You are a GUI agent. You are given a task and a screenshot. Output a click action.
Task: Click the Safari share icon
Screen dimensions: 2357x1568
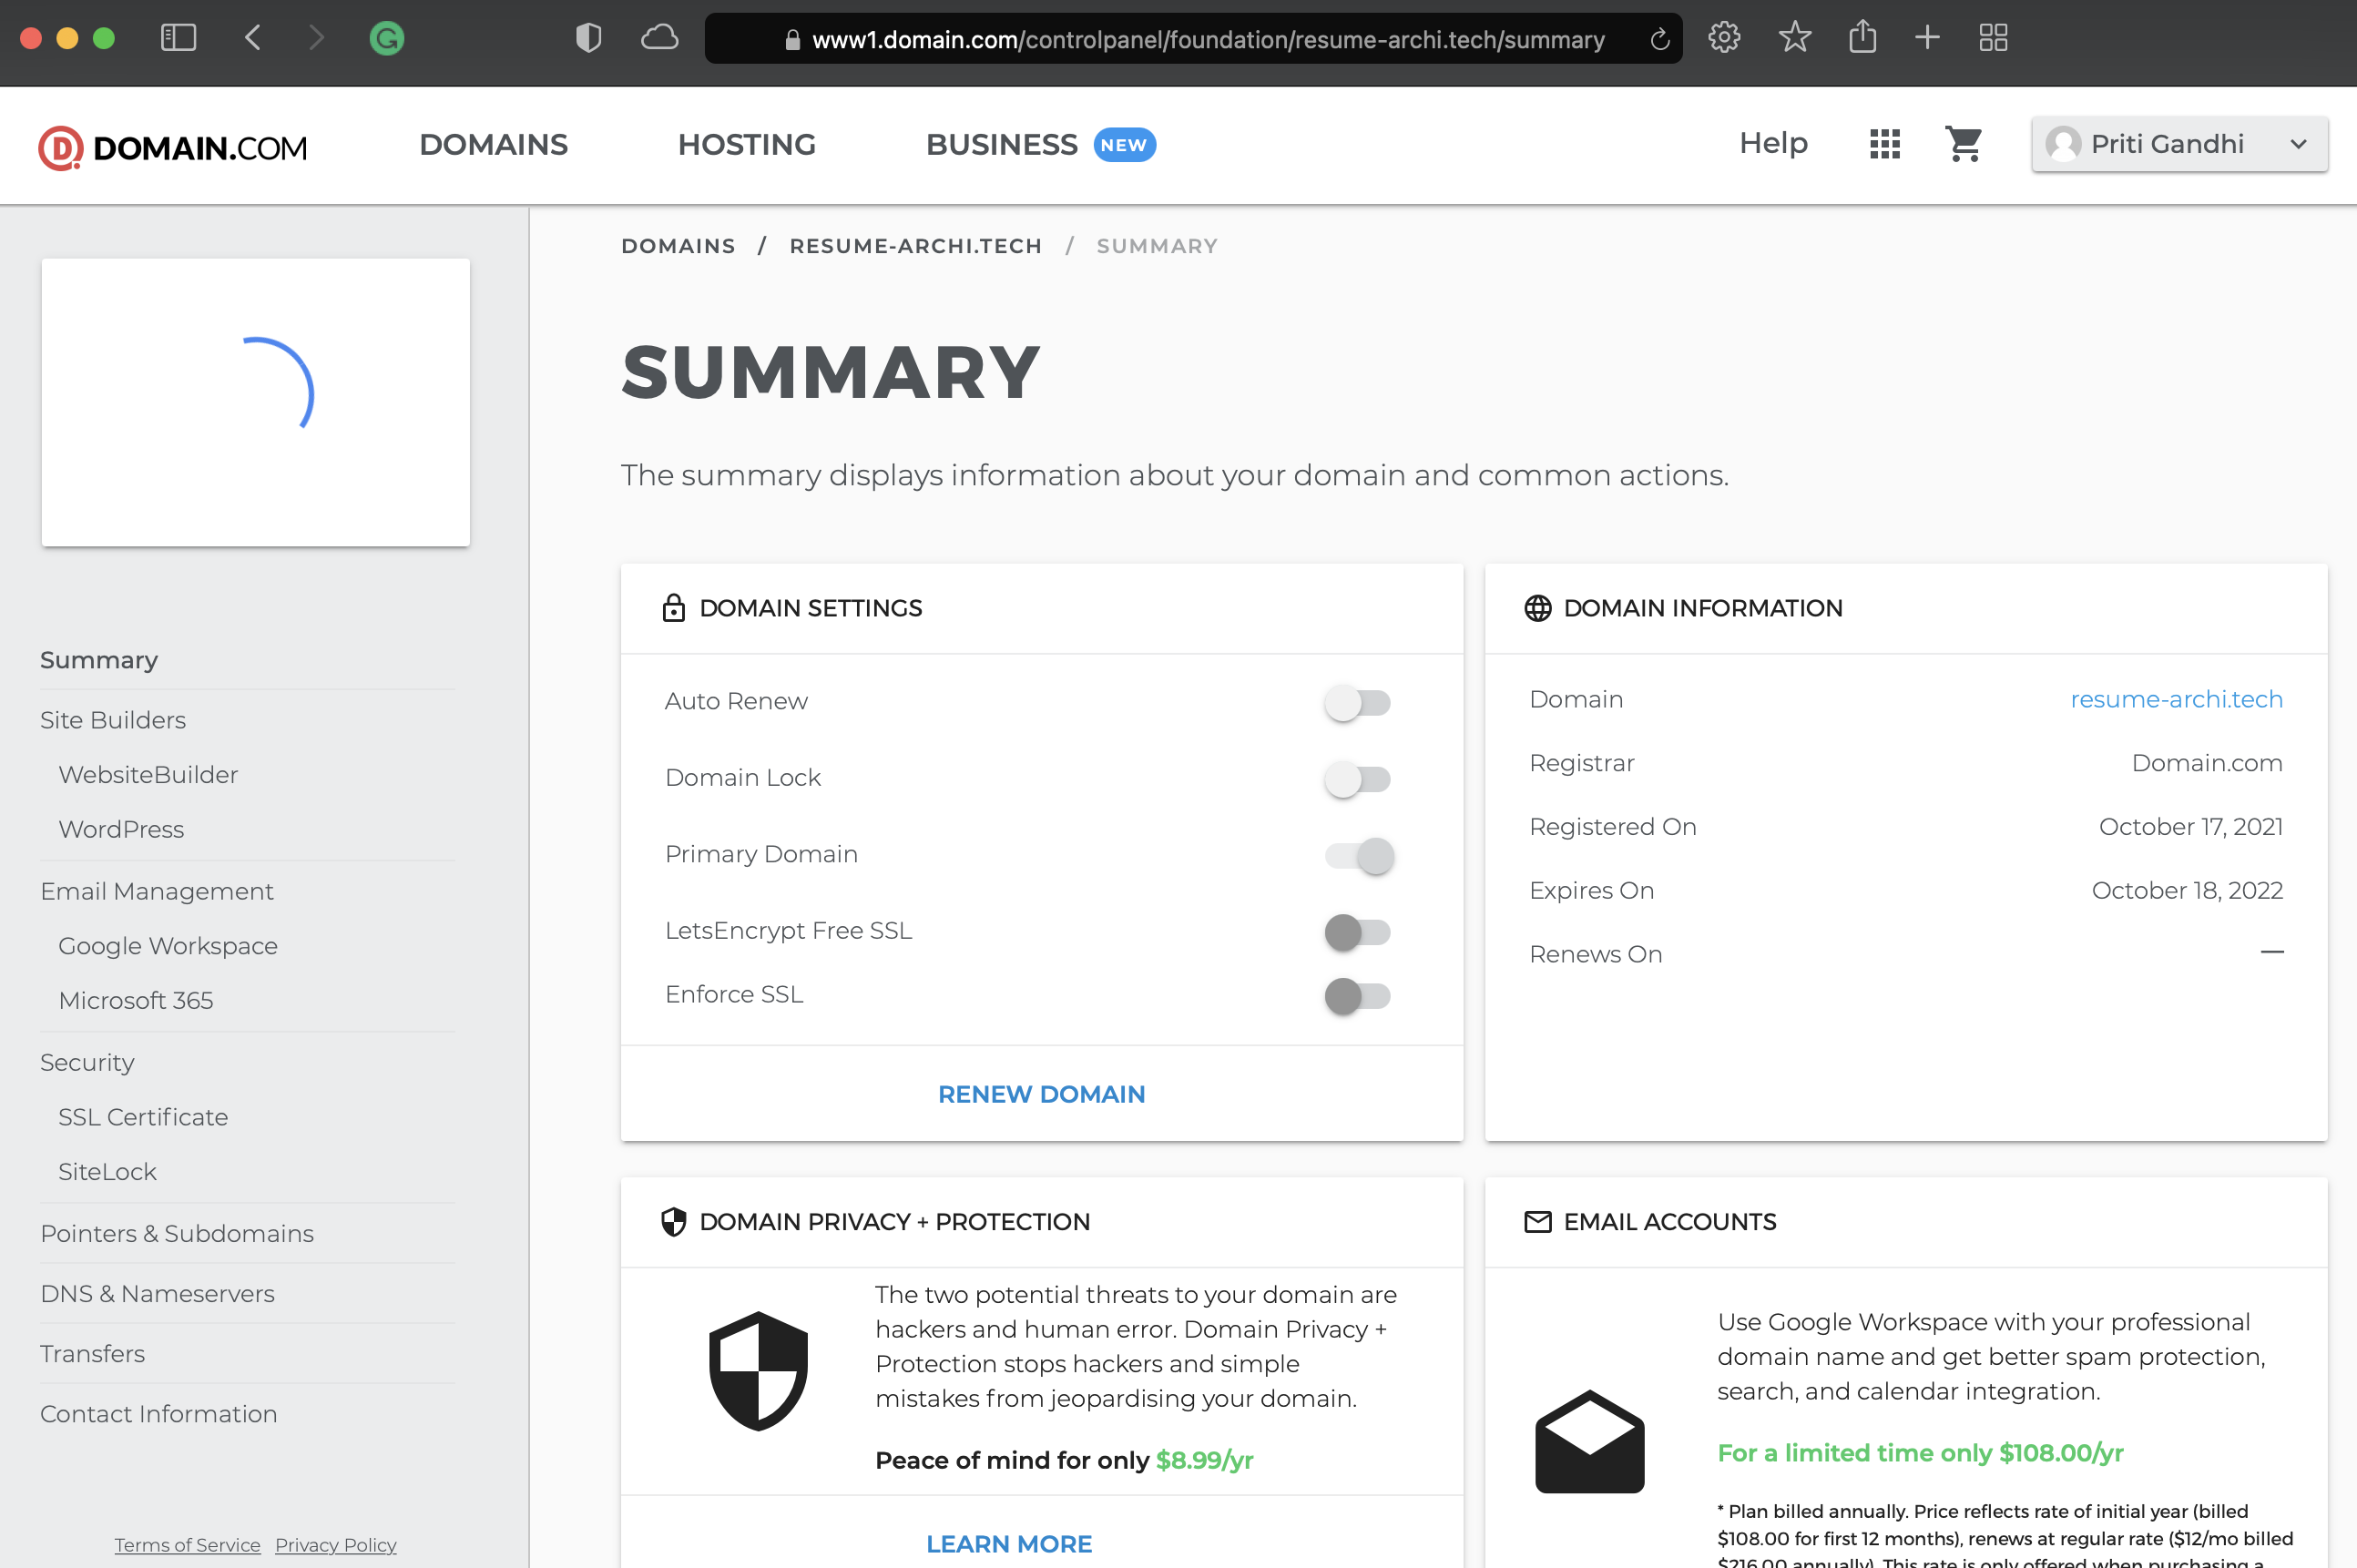point(1861,38)
